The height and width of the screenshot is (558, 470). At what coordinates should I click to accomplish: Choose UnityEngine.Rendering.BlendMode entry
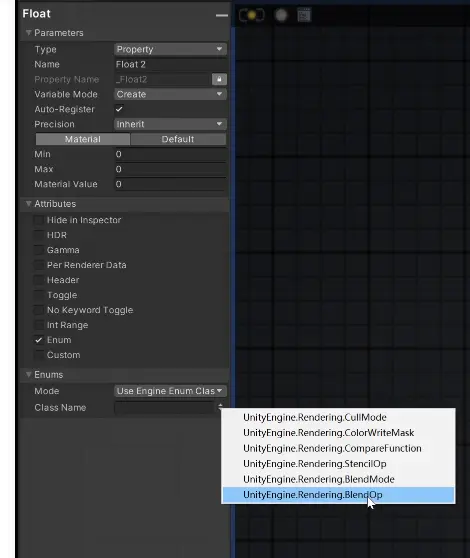(x=338, y=479)
